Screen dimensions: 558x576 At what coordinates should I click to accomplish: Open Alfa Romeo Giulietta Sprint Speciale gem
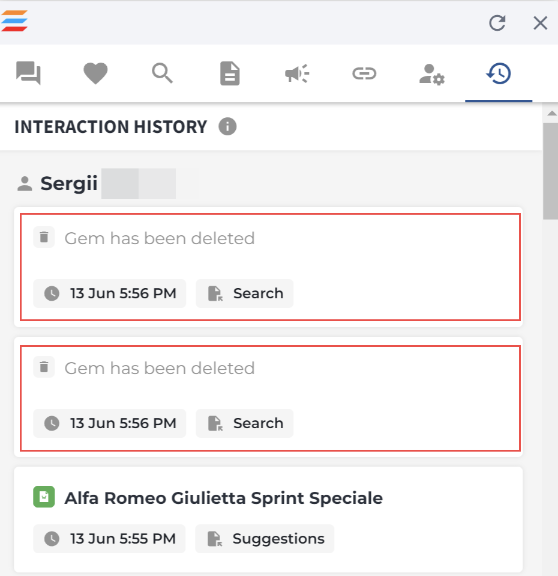[x=223, y=498]
